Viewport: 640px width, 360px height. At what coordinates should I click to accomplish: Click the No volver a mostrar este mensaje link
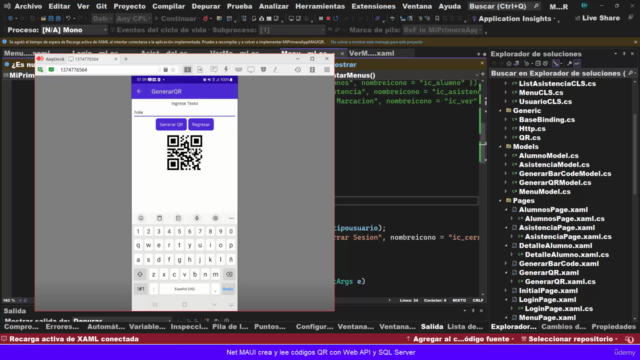(376, 42)
